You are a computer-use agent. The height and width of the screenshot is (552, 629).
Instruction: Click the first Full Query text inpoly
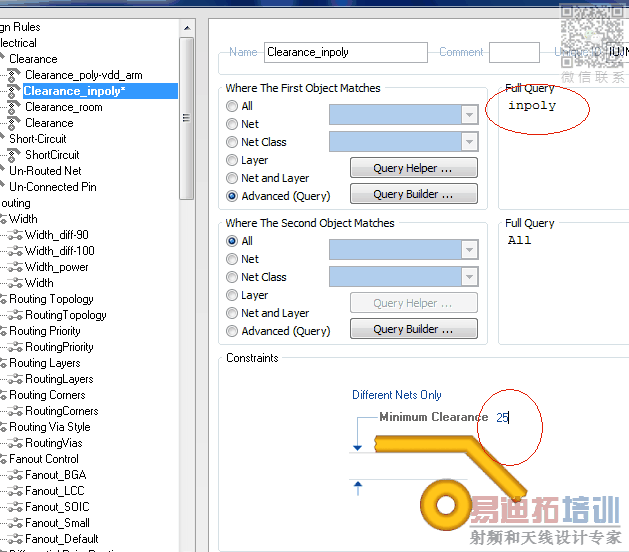(x=532, y=106)
